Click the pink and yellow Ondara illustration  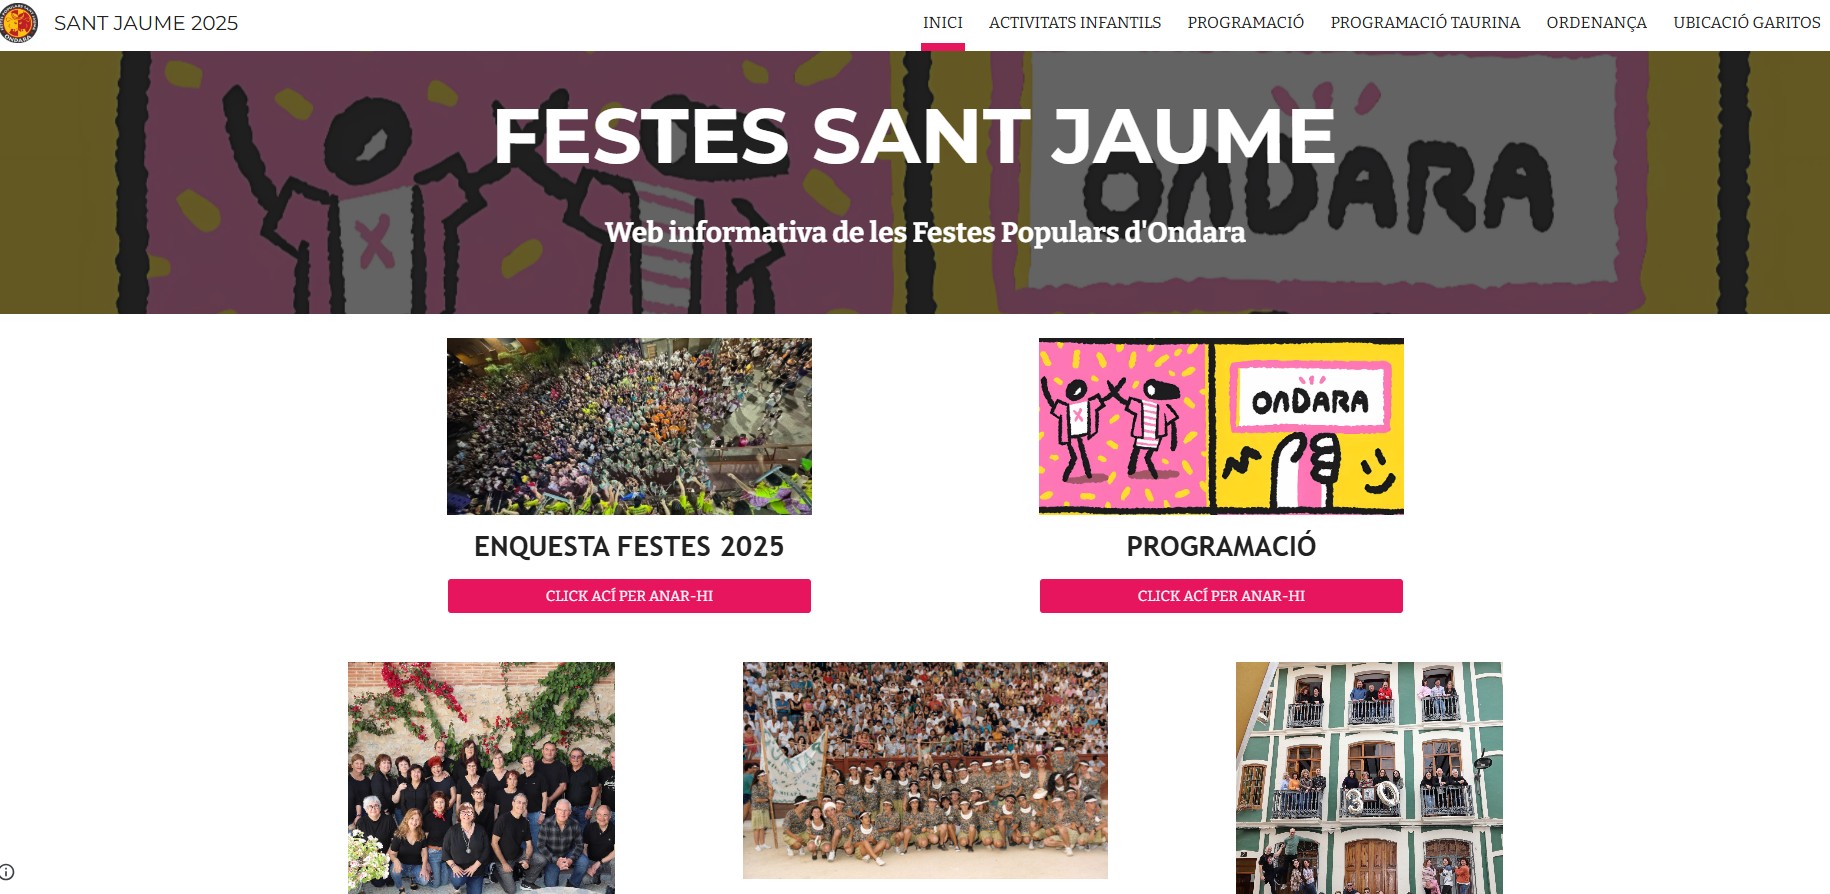pos(1221,426)
